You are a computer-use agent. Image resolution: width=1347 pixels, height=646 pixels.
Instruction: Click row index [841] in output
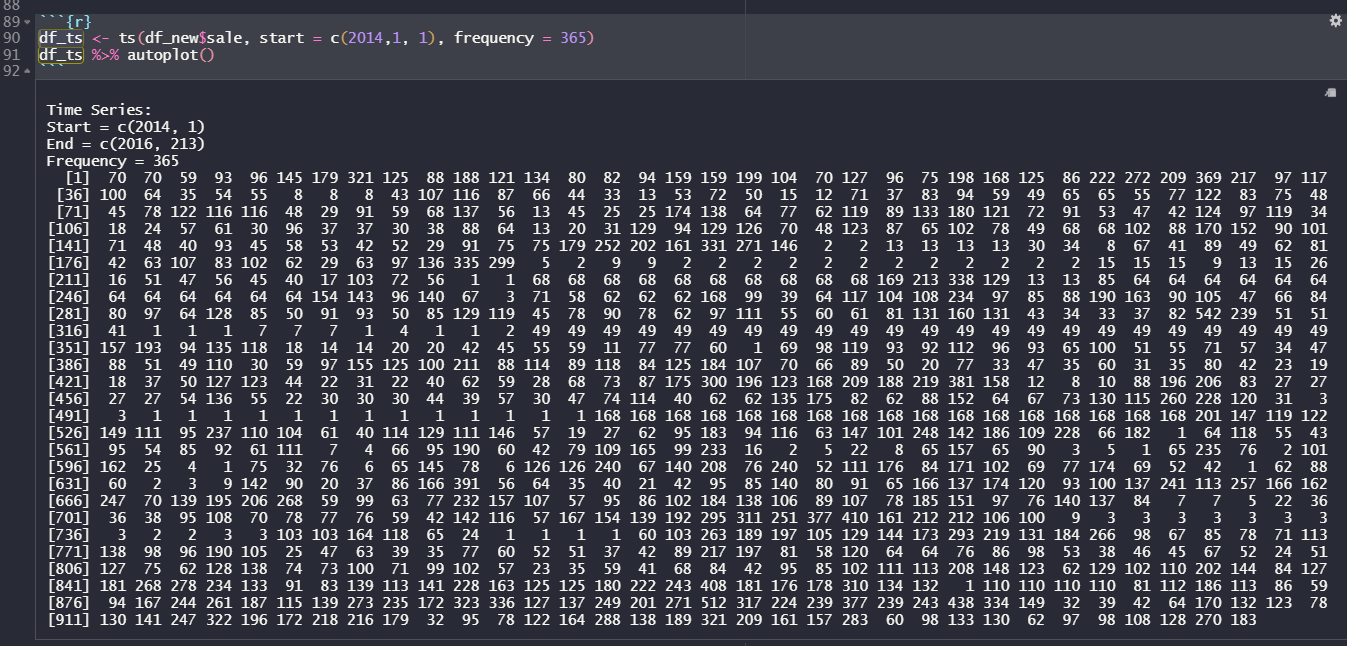68,585
